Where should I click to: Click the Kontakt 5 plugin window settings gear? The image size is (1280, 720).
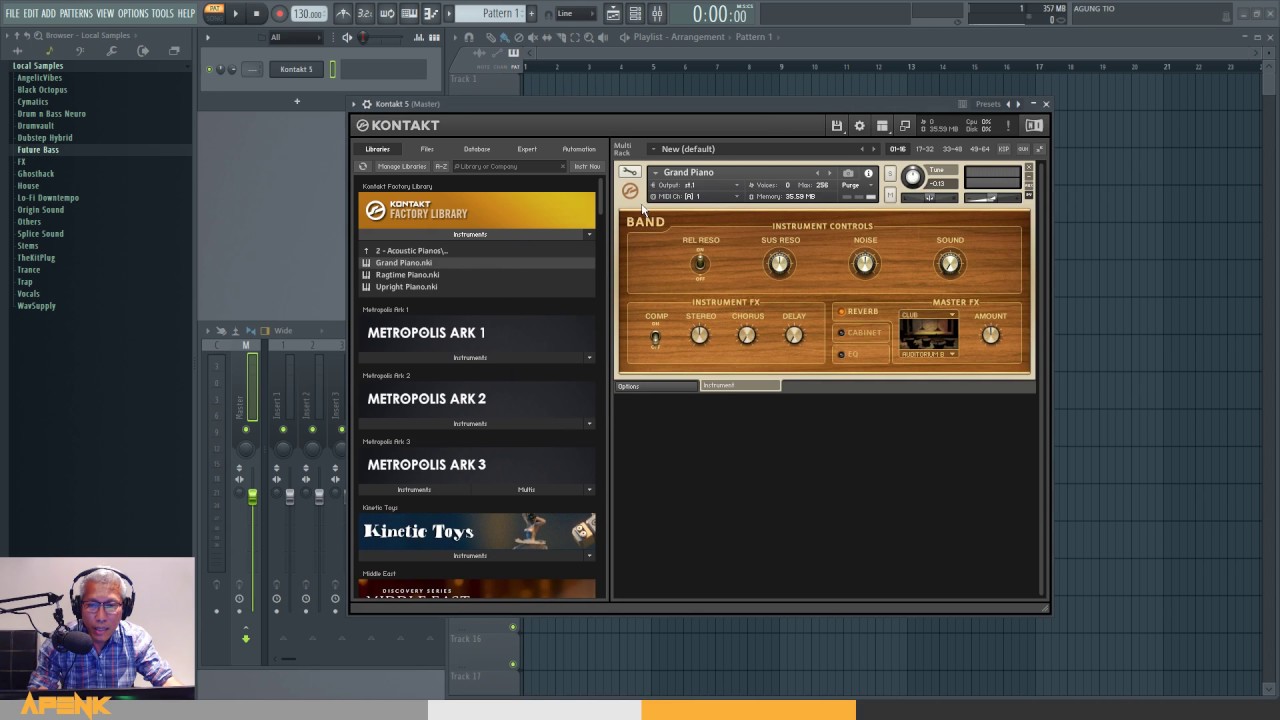point(367,104)
